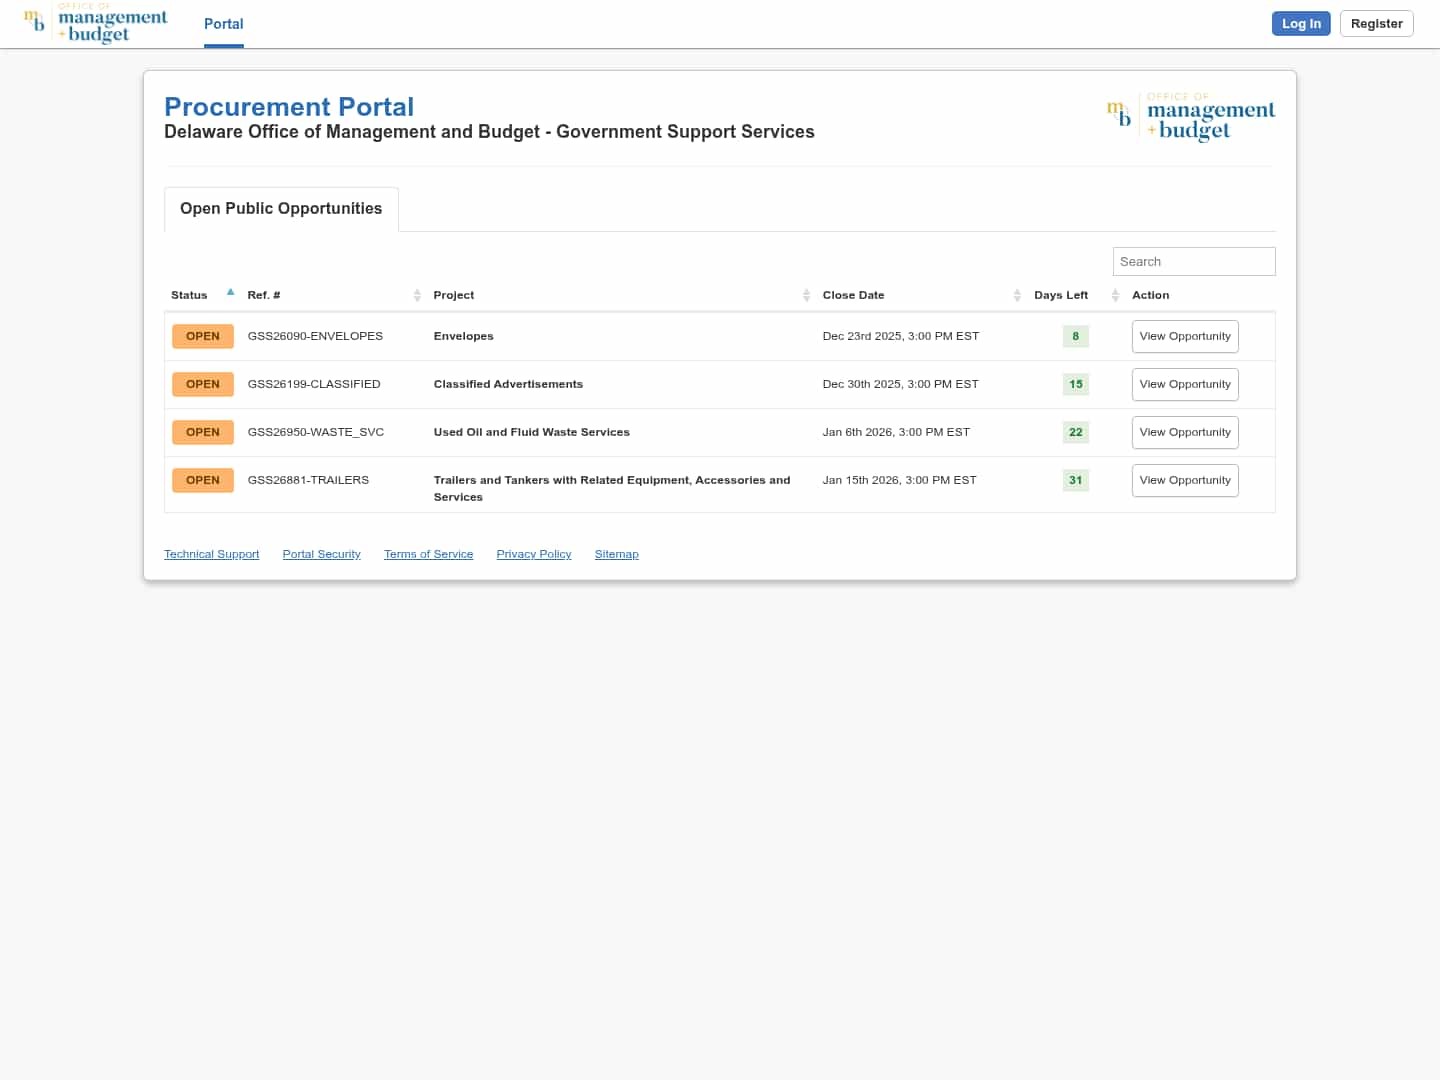Sort by Project column sort arrows
The image size is (1440, 1080).
[x=806, y=295]
